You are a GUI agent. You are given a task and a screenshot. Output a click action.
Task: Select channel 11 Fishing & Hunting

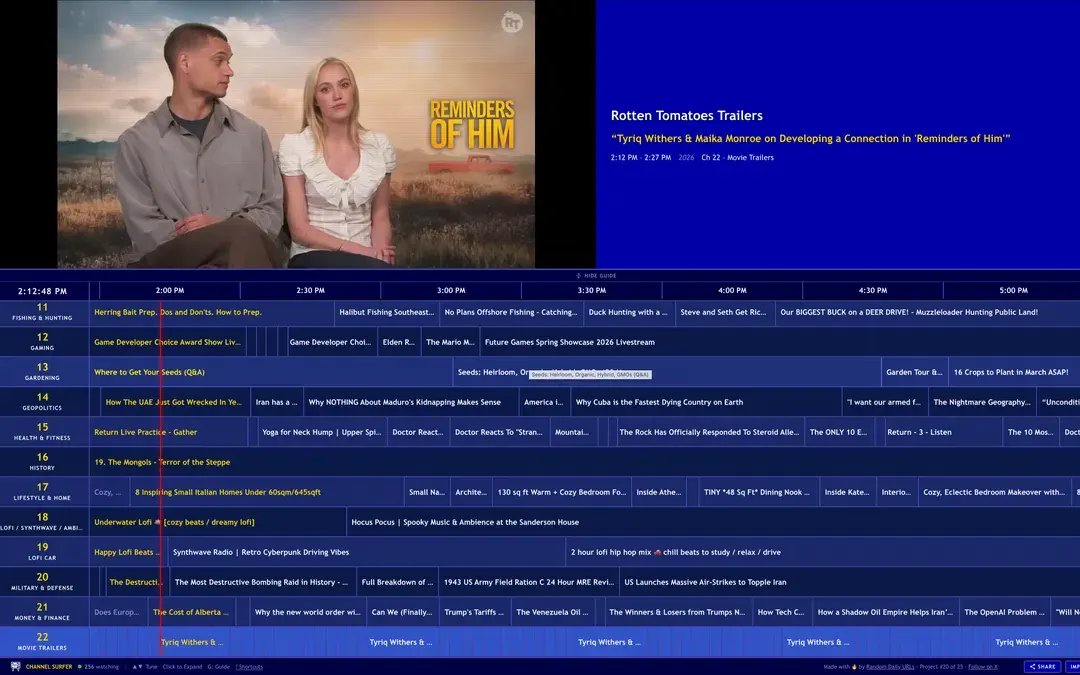click(43, 312)
